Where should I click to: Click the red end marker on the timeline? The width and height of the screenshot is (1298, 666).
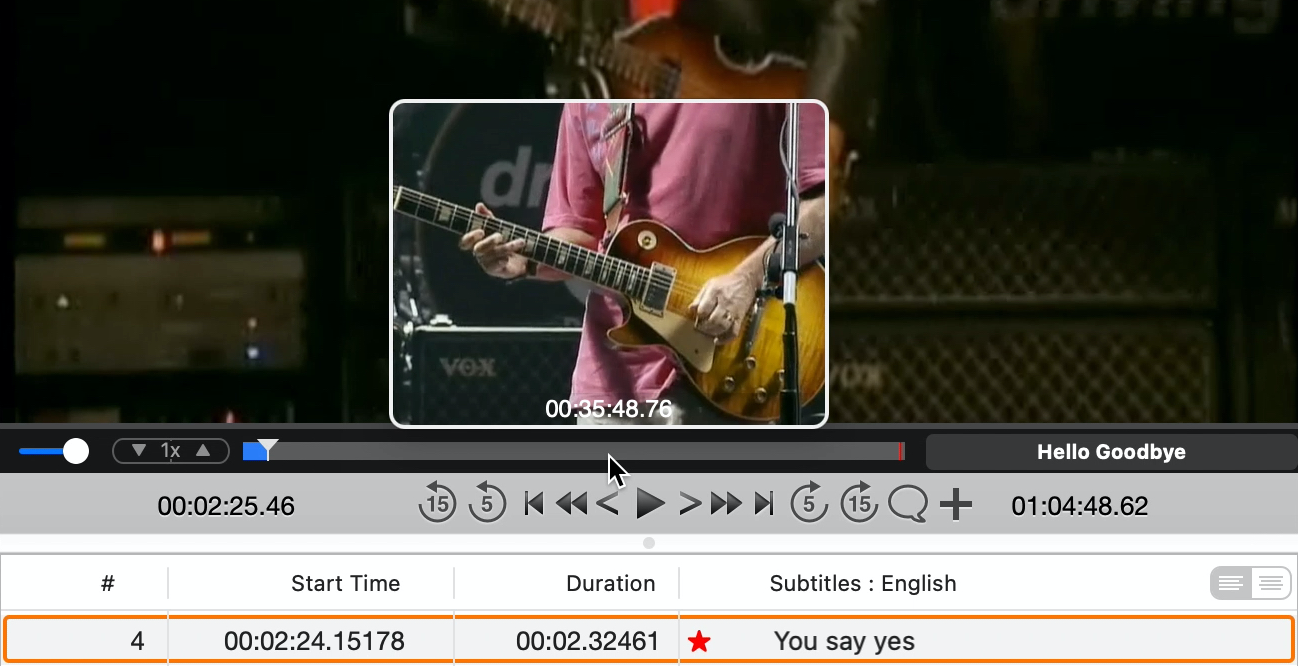click(x=902, y=452)
